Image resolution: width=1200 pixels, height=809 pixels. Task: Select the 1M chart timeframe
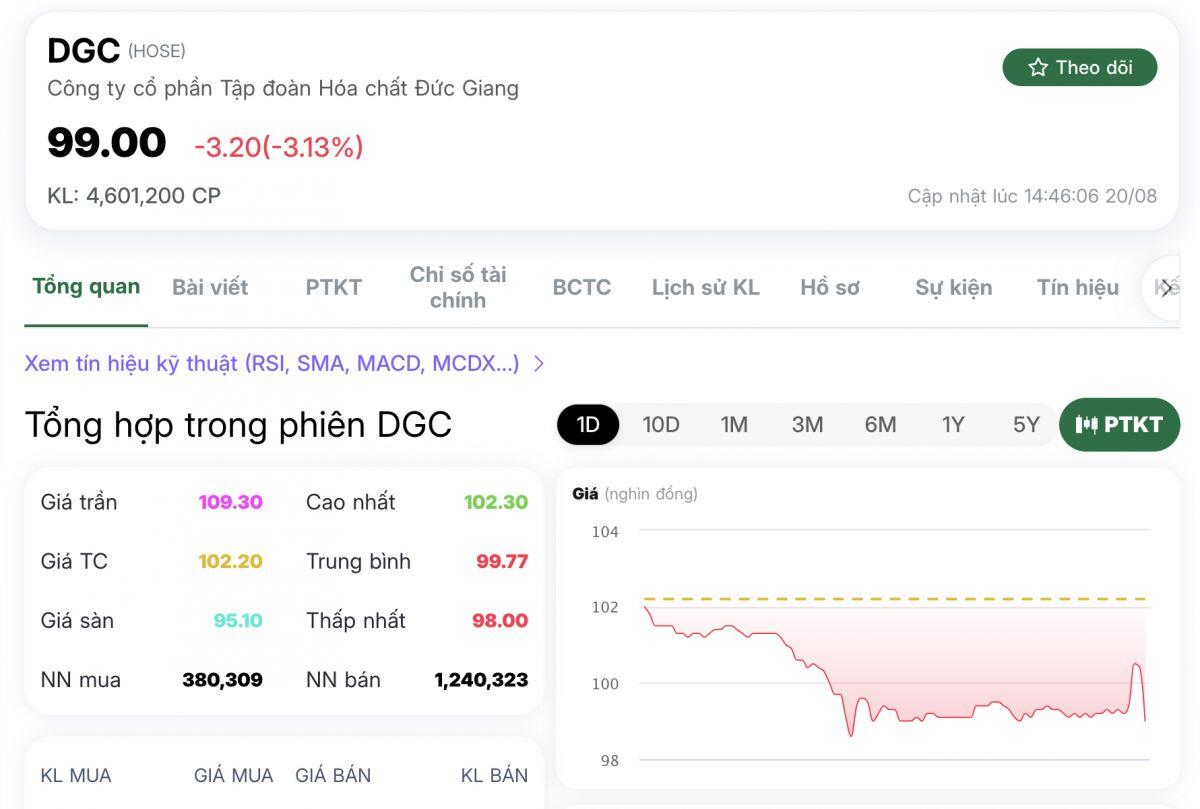[x=734, y=424]
